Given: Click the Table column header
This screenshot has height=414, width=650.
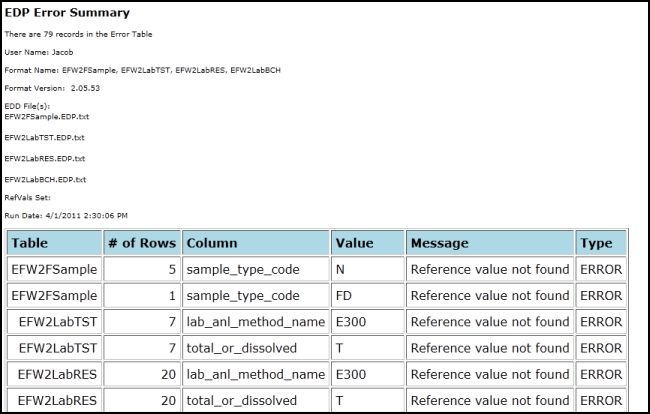Looking at the screenshot, I should (x=54, y=243).
